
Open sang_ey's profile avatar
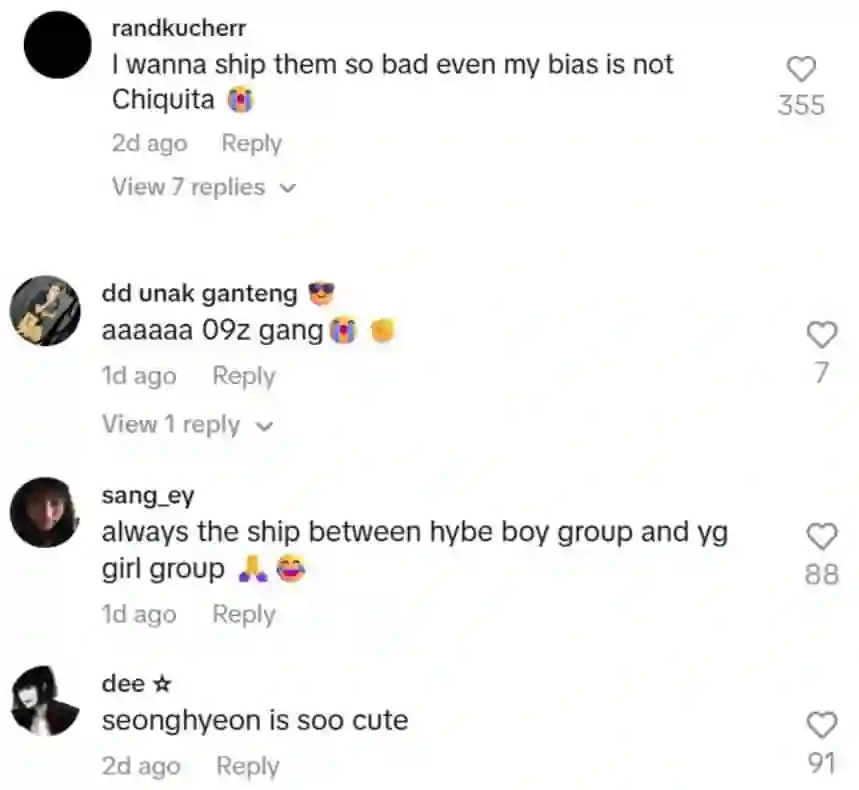coord(45,512)
